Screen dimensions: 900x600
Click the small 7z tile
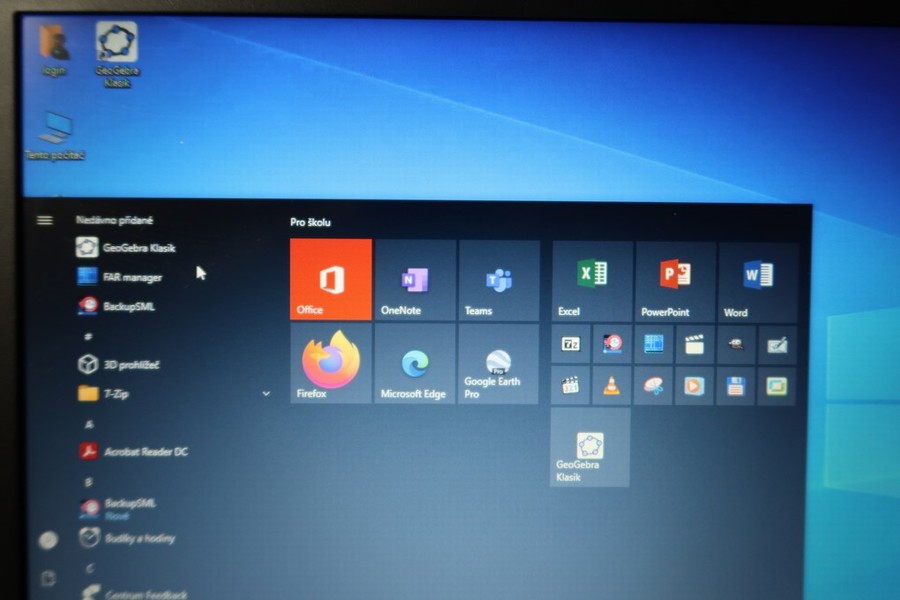coord(571,344)
